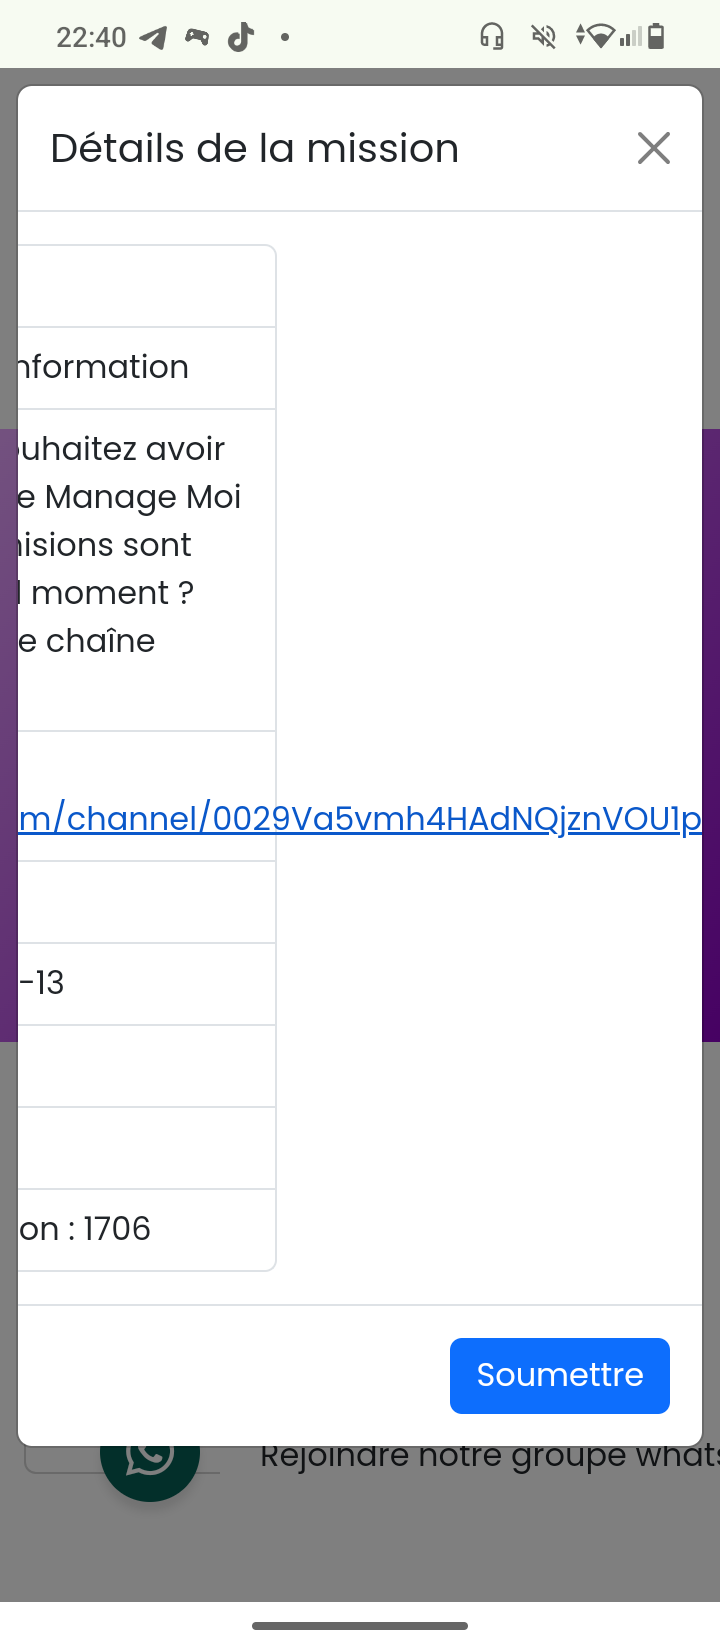Tap the Wi-Fi status icon
The height and width of the screenshot is (1650, 720).
[x=598, y=38]
